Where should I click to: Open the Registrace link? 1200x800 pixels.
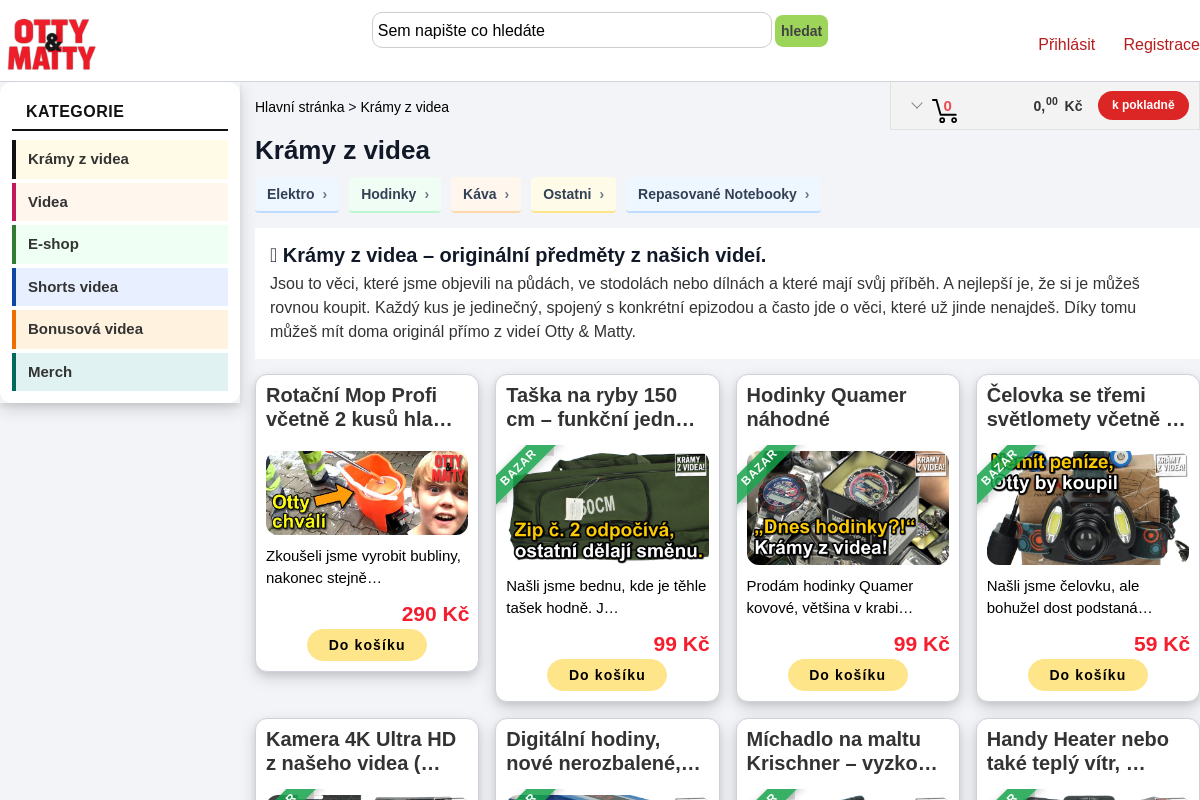(1161, 44)
